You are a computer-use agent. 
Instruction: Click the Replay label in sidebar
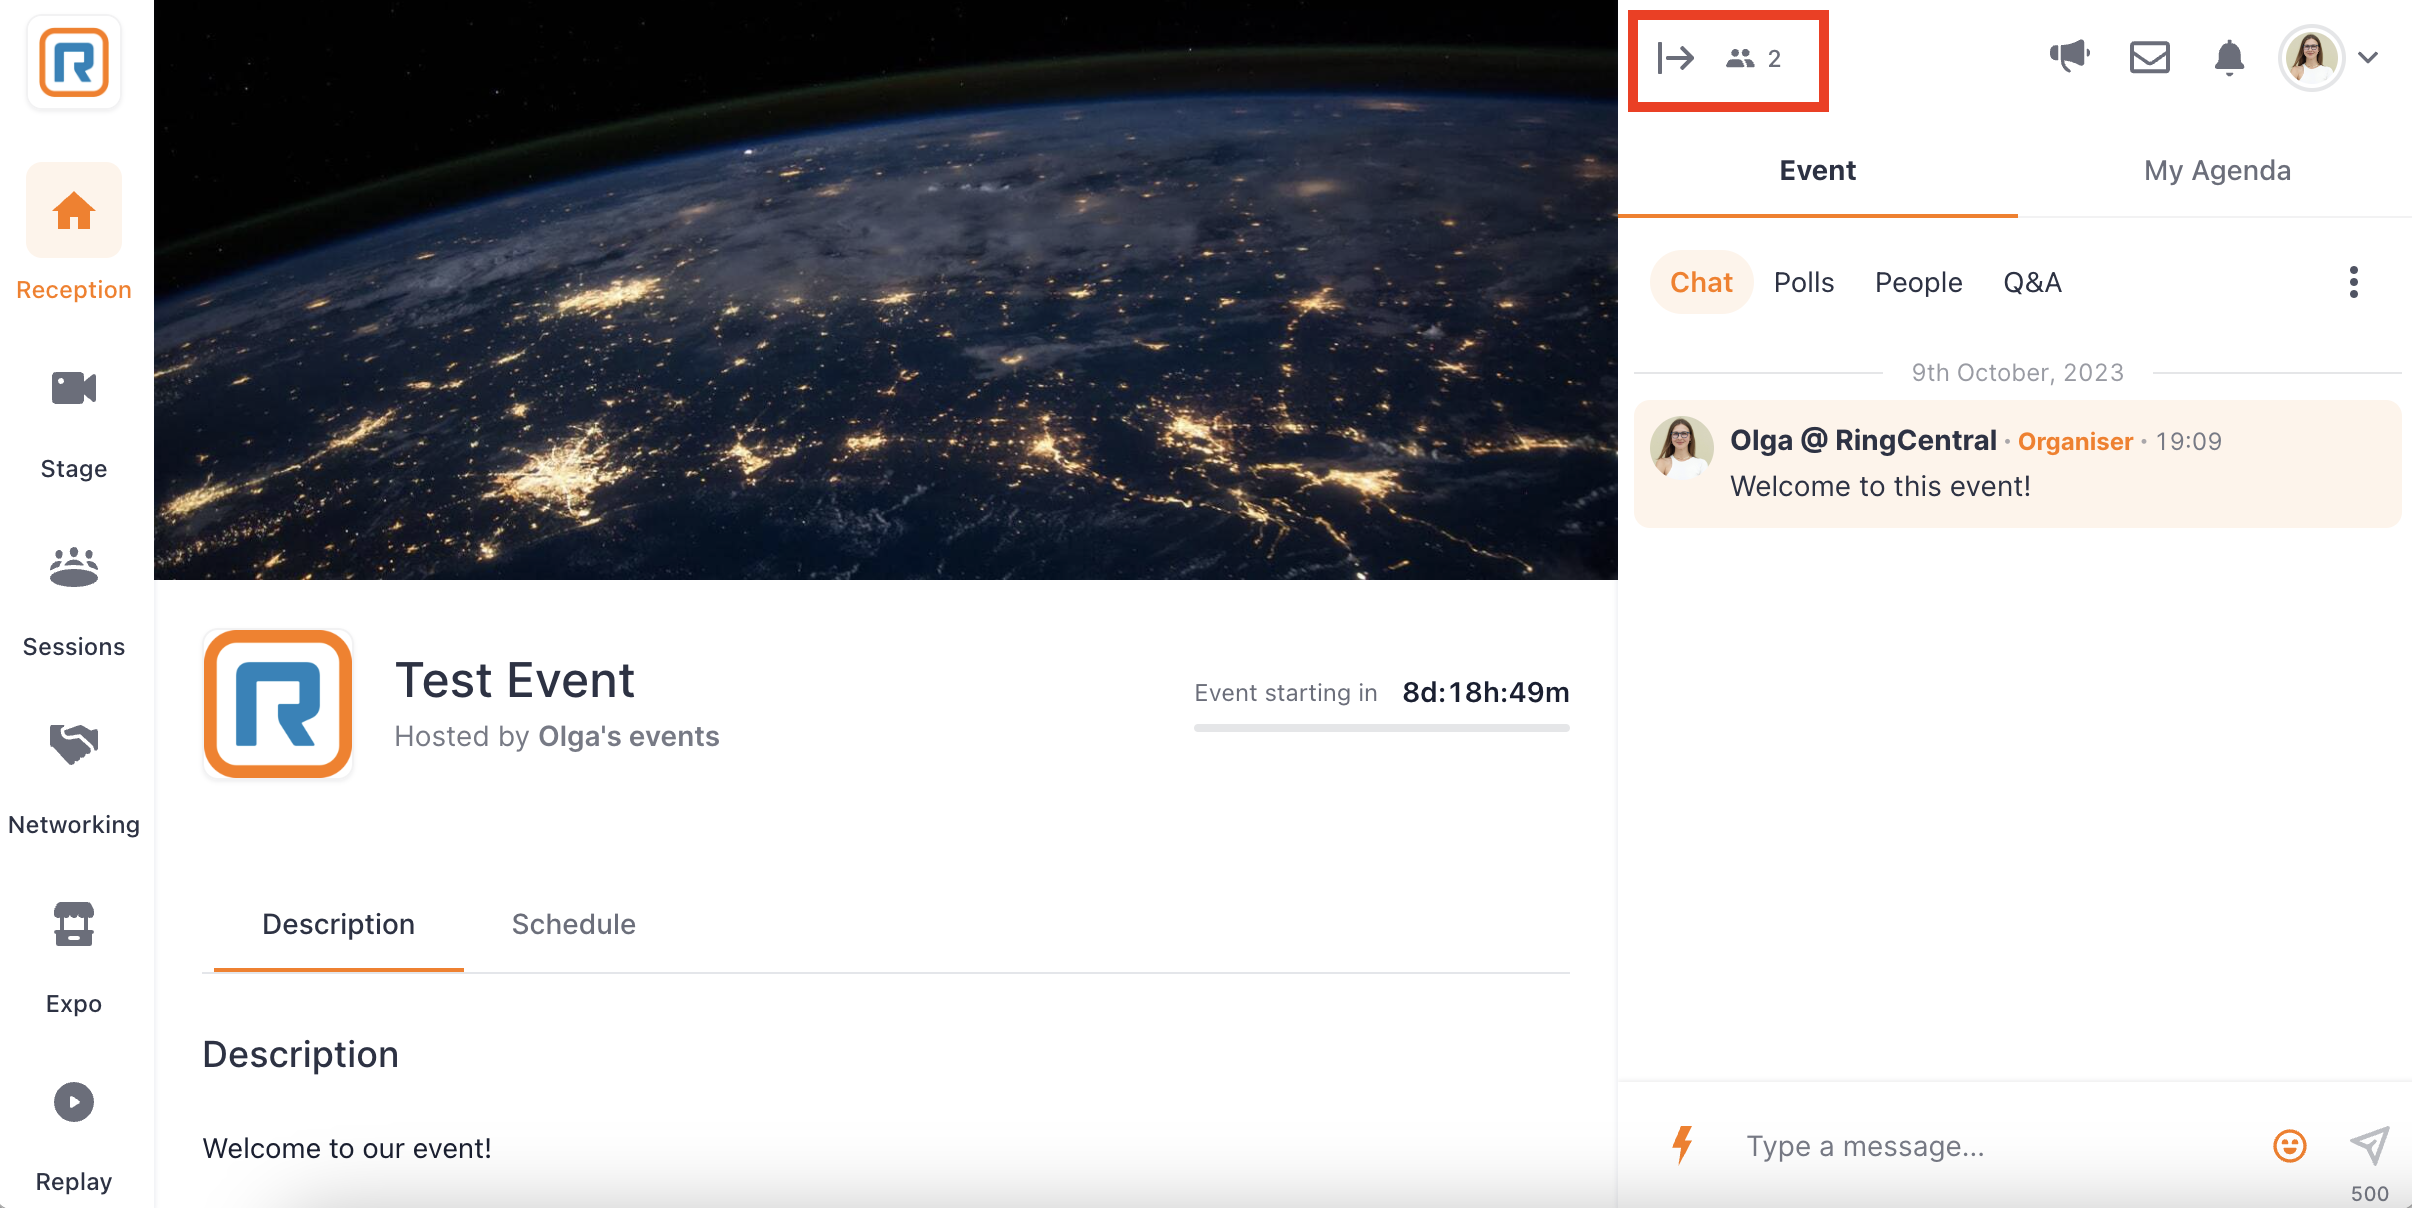coord(74,1182)
